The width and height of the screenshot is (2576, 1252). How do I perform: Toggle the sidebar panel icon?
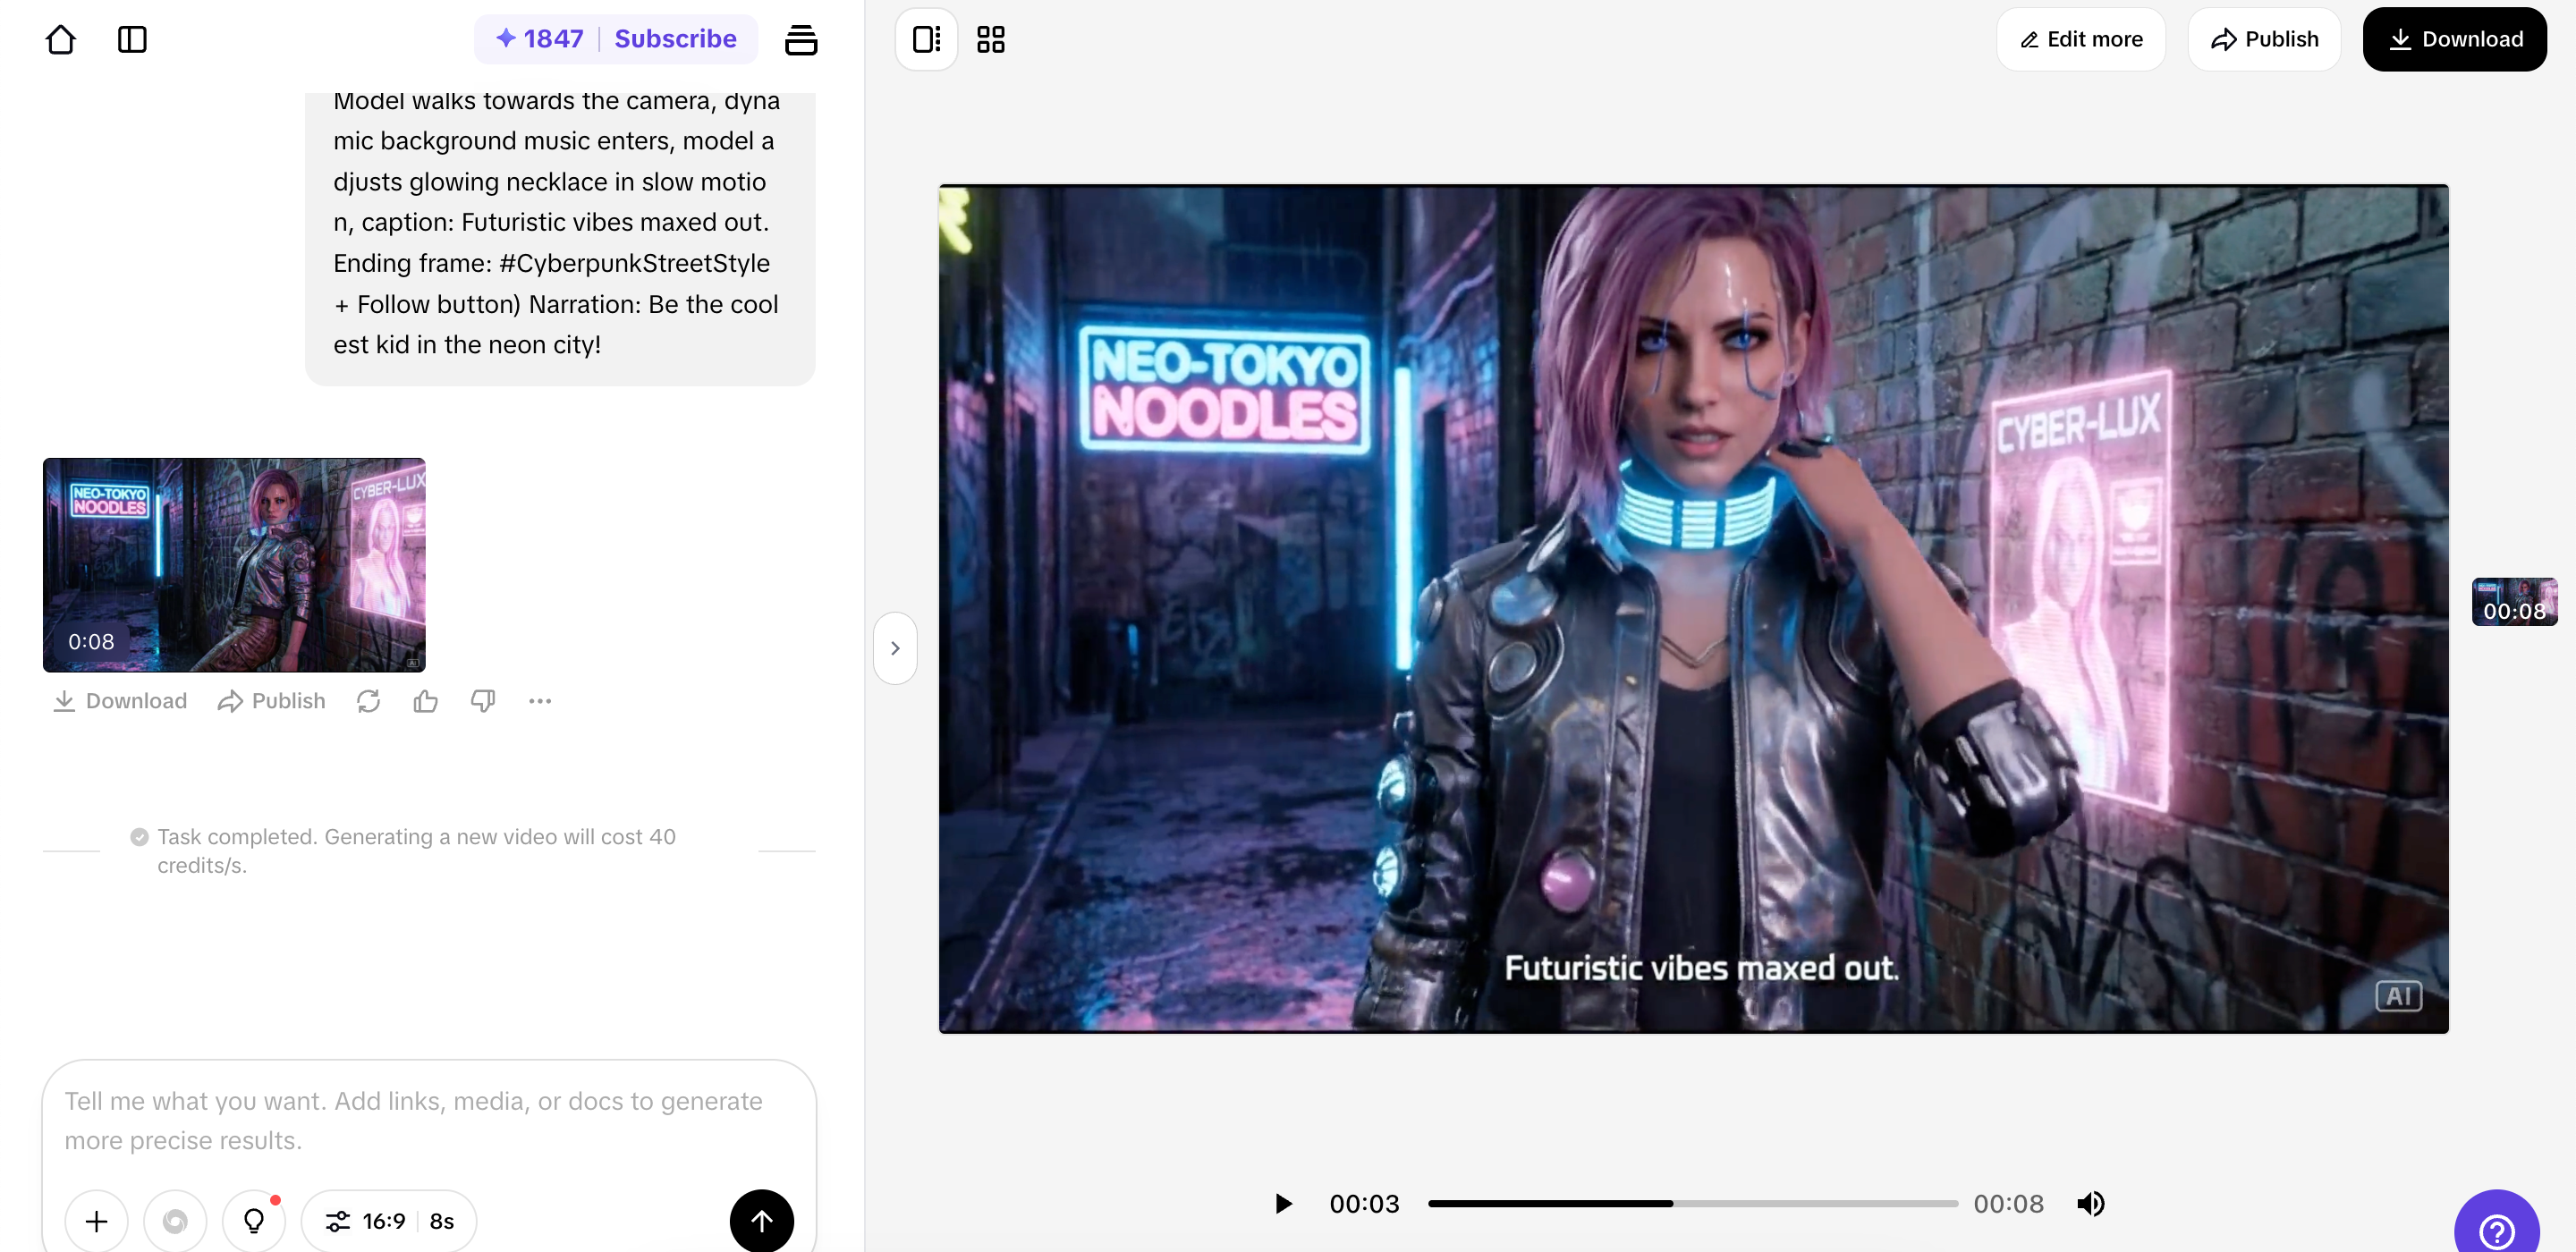coord(132,40)
